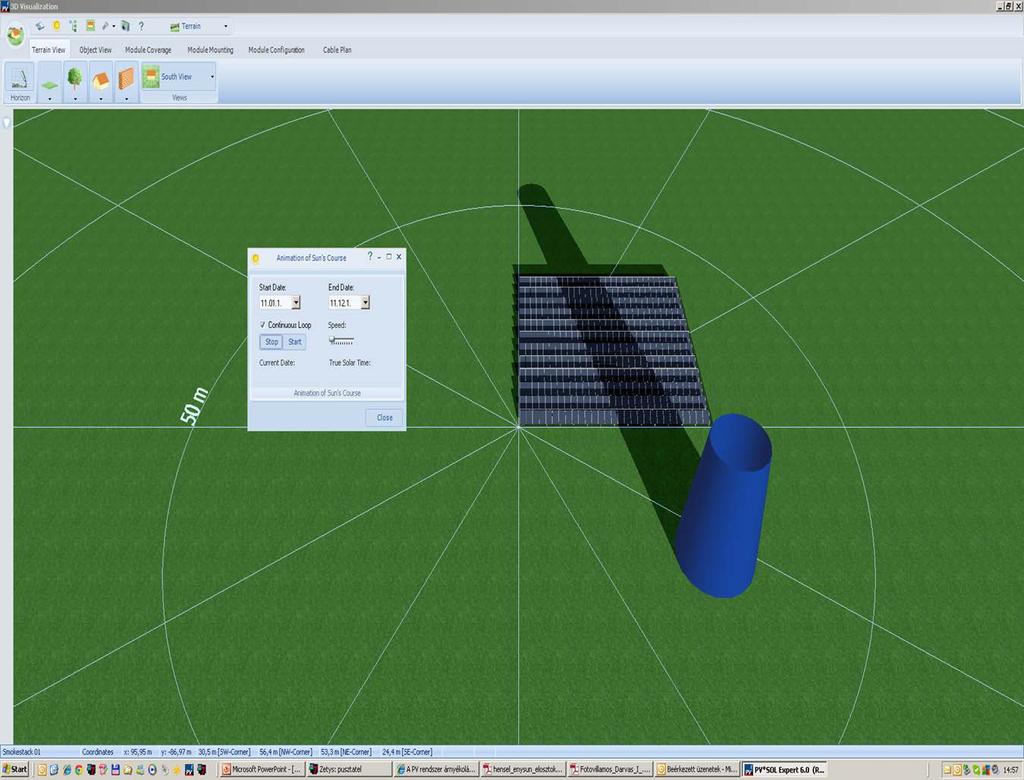The image size is (1024, 780).
Task: Click the question mark help icon in toolbar
Action: (141, 26)
